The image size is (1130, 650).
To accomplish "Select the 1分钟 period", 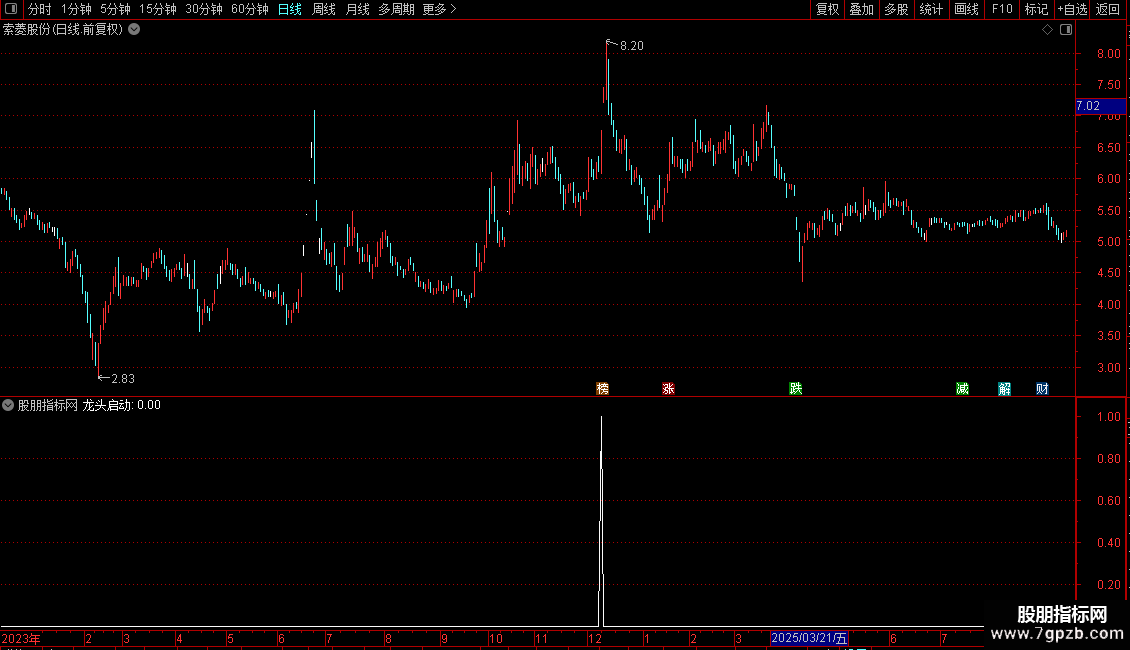I will [x=76, y=9].
